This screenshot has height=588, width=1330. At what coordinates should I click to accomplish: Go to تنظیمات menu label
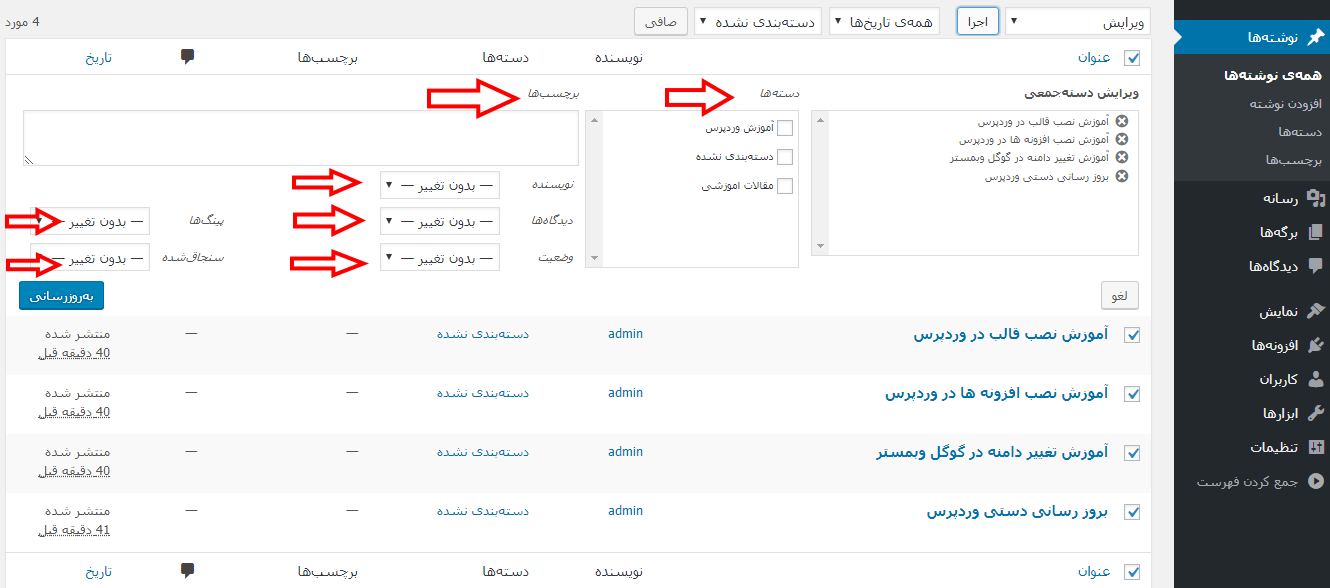(x=1274, y=447)
